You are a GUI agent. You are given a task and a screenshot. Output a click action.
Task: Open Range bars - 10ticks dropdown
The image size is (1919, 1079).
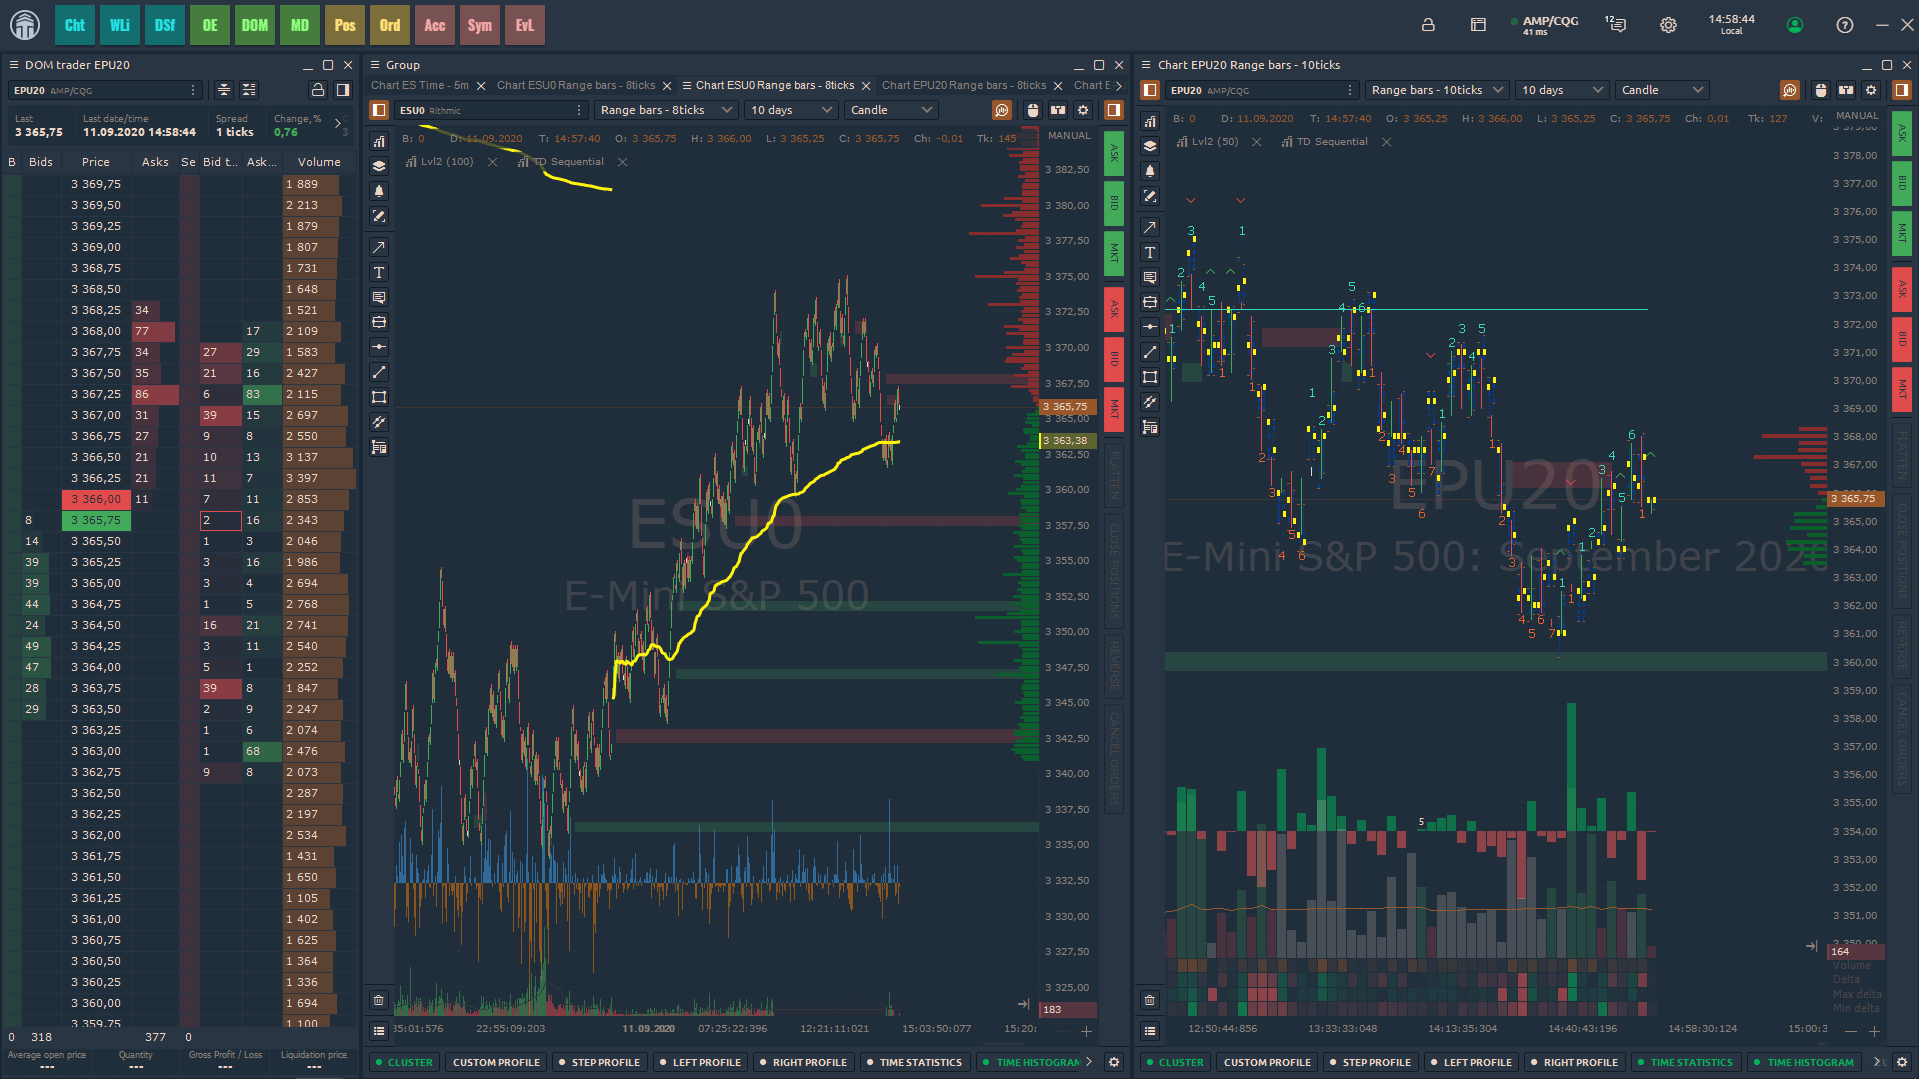1437,90
